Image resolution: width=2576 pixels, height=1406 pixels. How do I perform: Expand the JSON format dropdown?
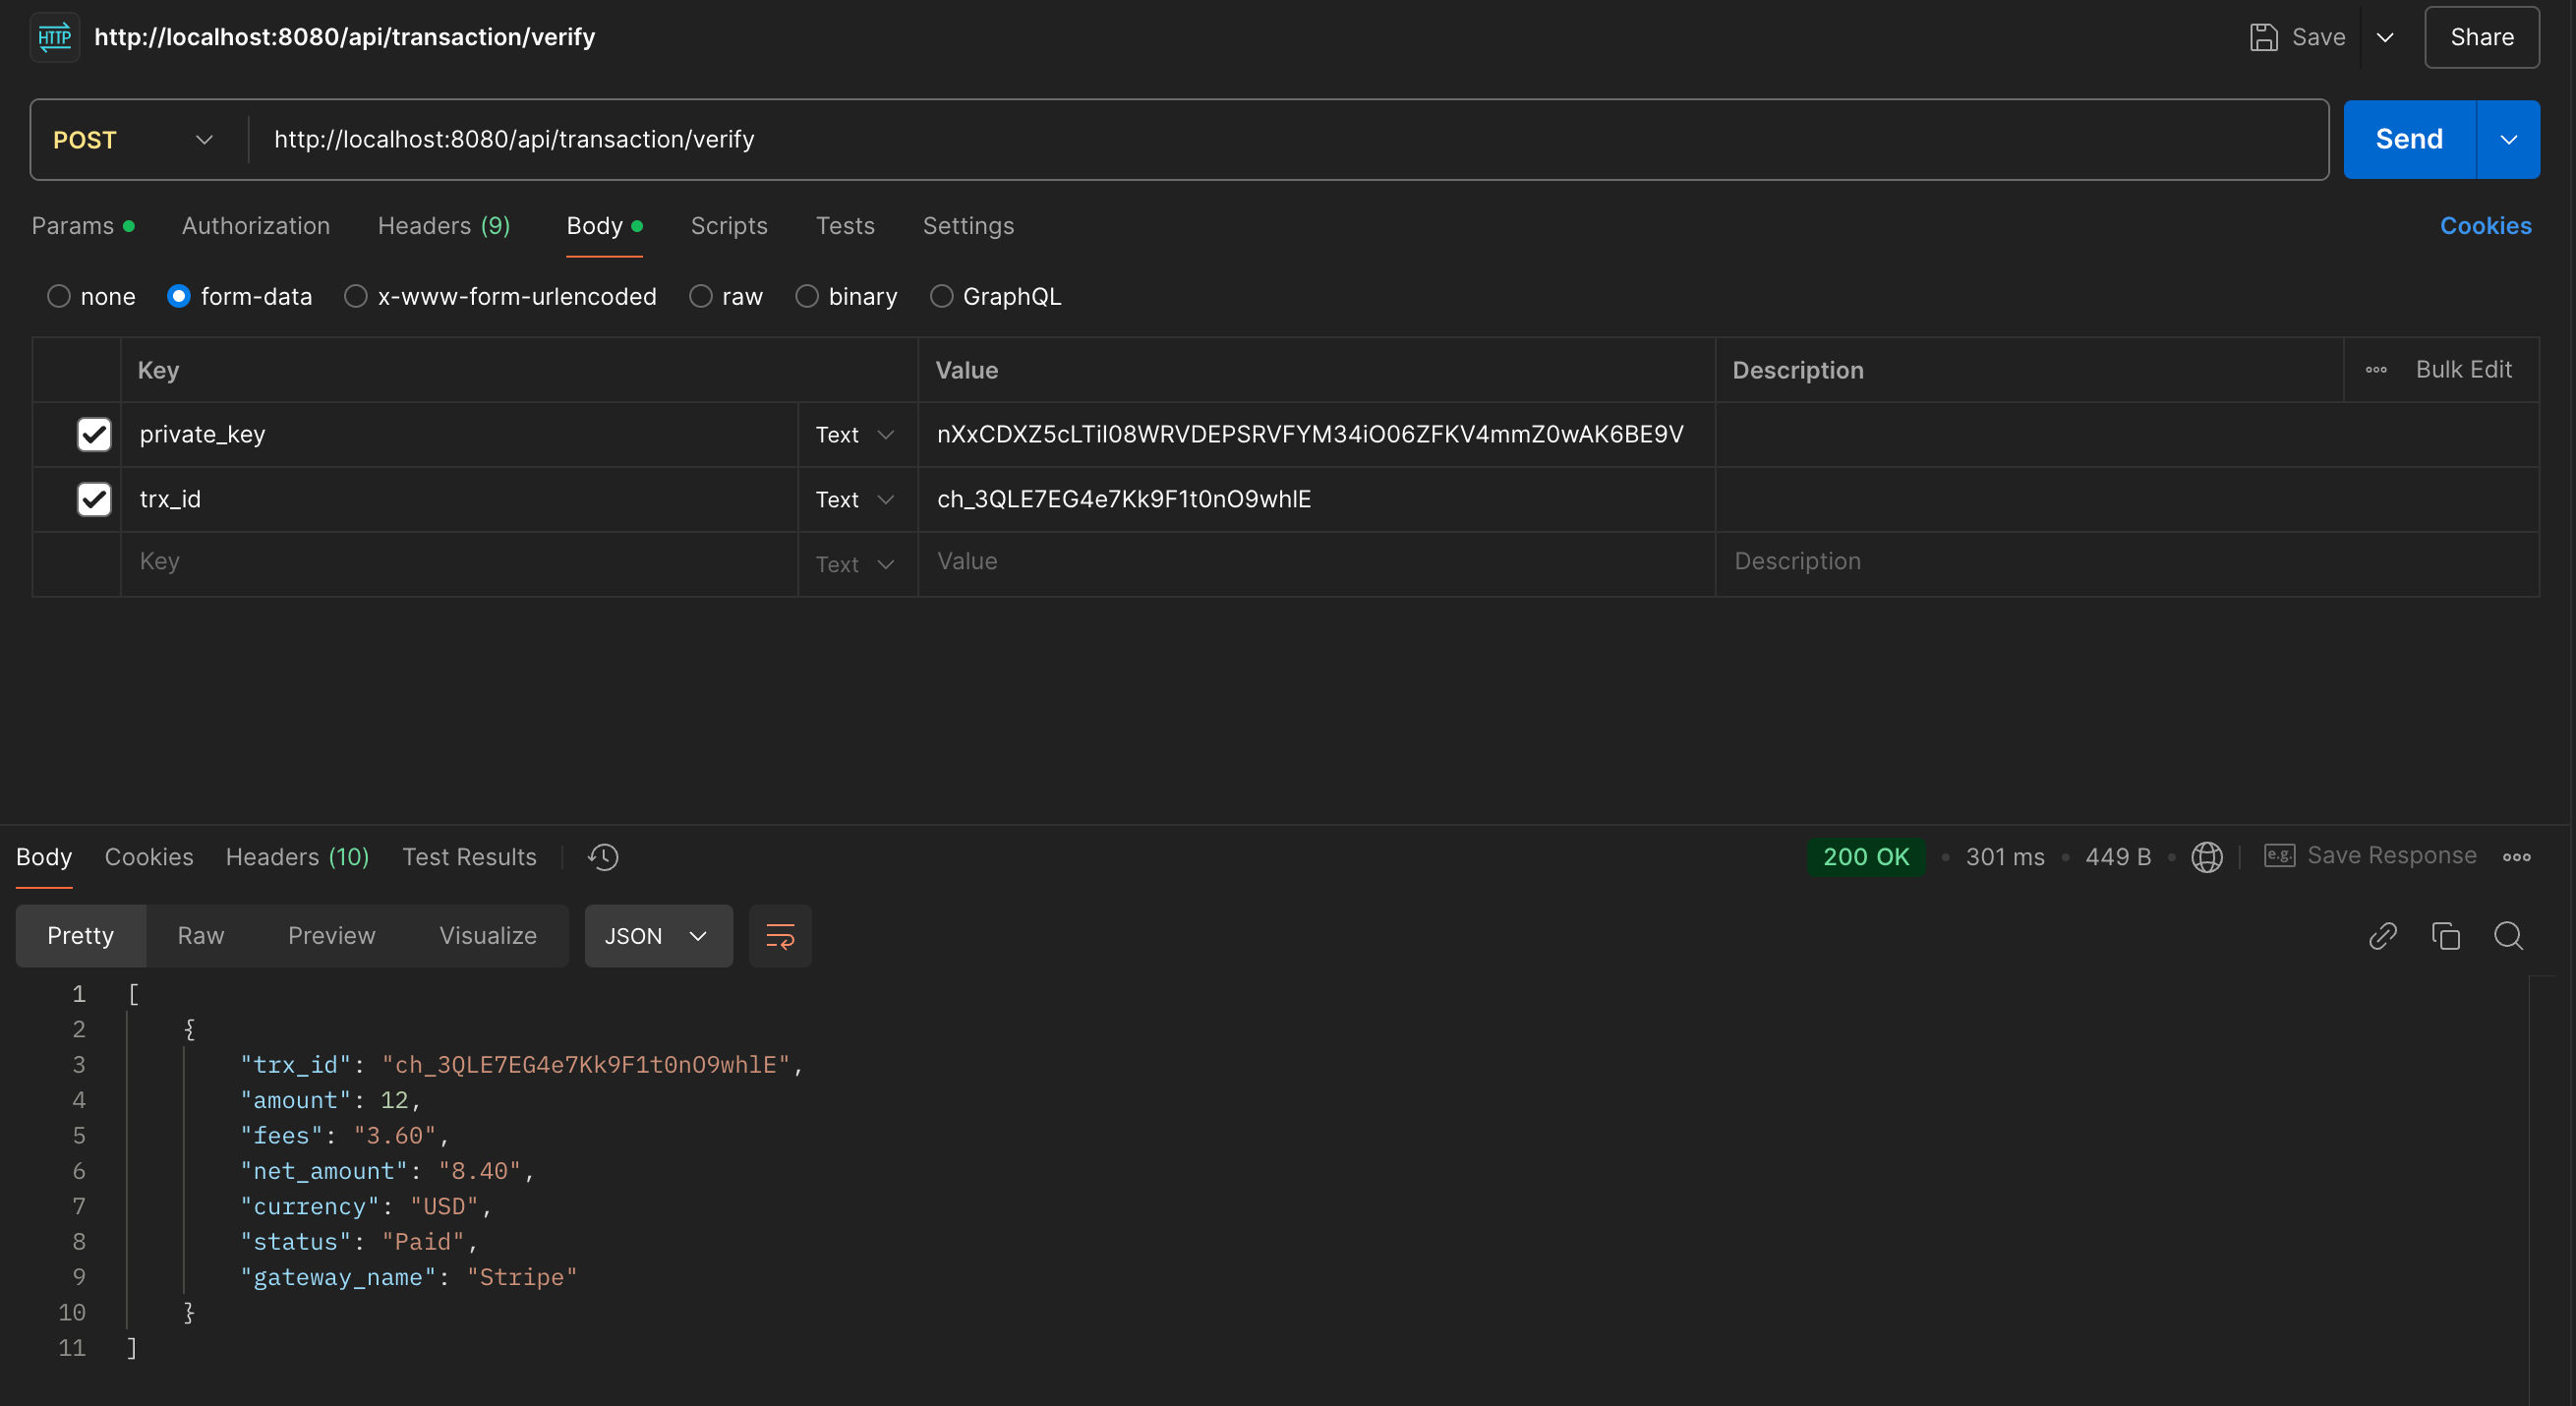[657, 936]
